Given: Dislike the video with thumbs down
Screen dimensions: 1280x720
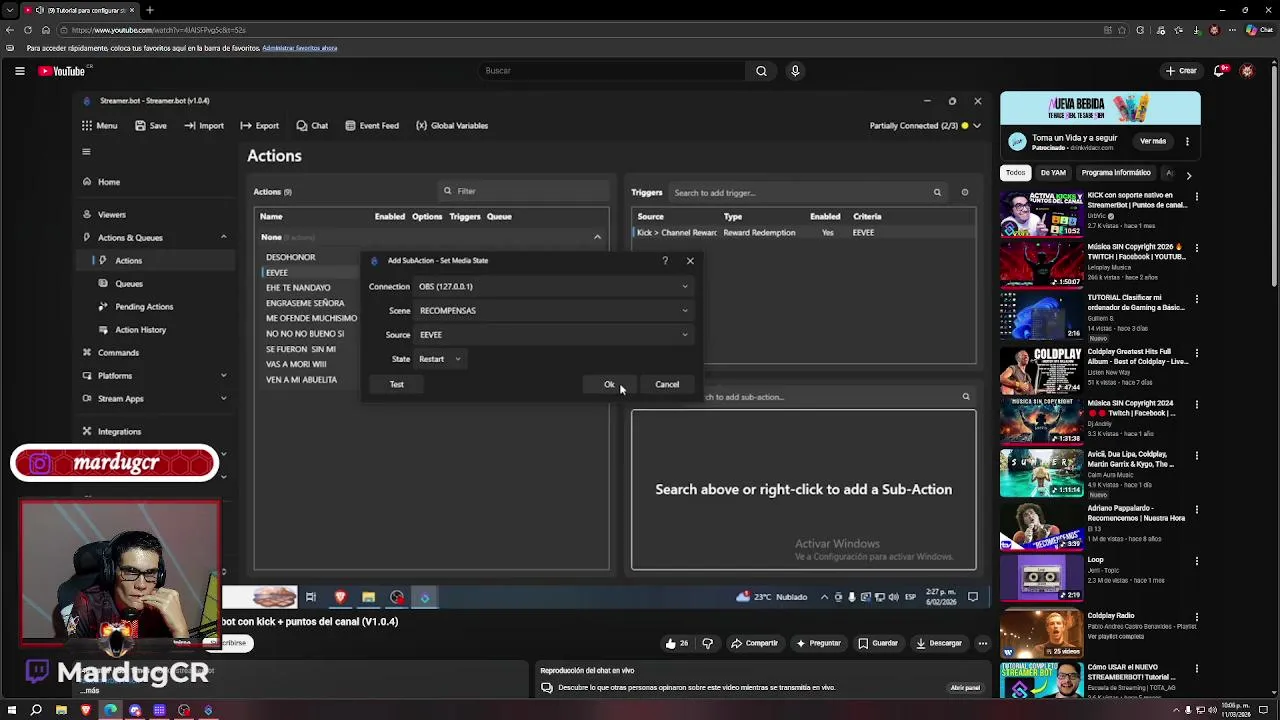Looking at the screenshot, I should tap(707, 644).
